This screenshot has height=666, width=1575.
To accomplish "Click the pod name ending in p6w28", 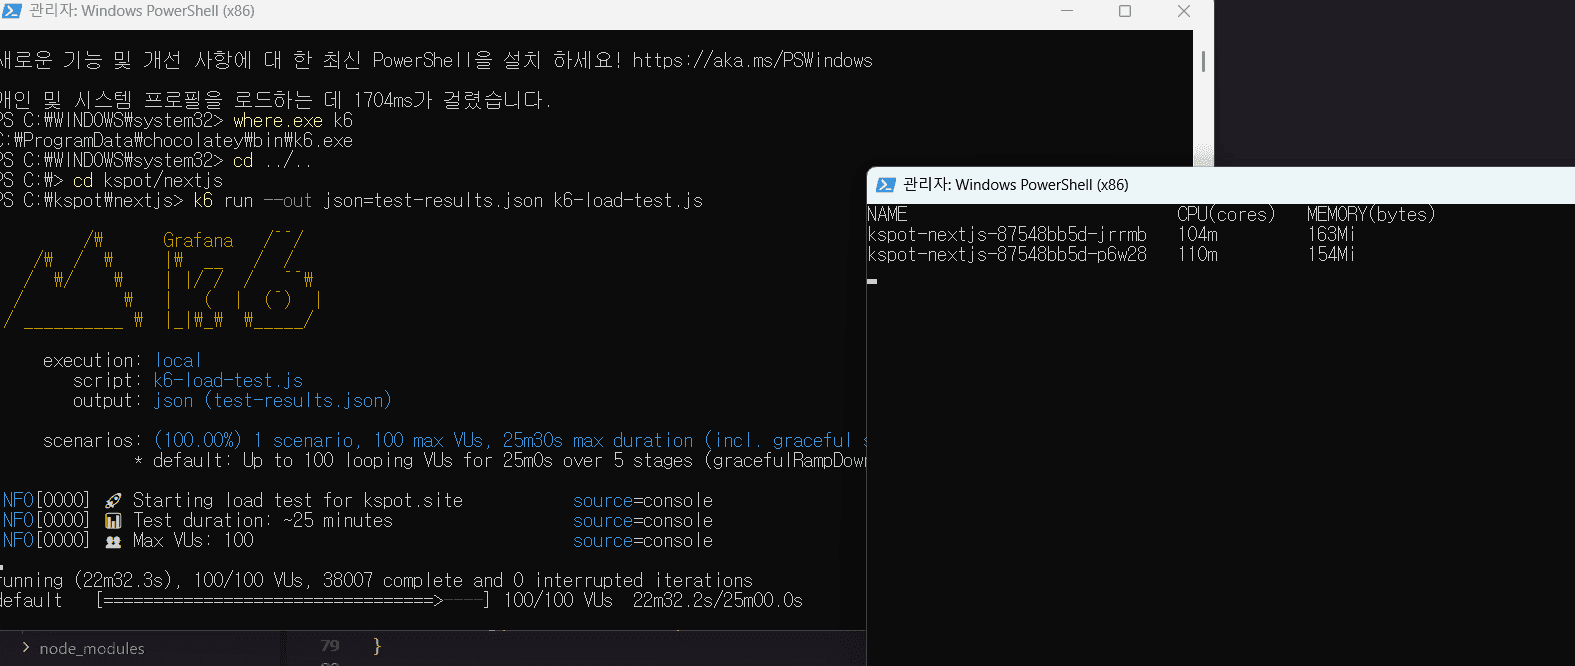I will 1006,255.
